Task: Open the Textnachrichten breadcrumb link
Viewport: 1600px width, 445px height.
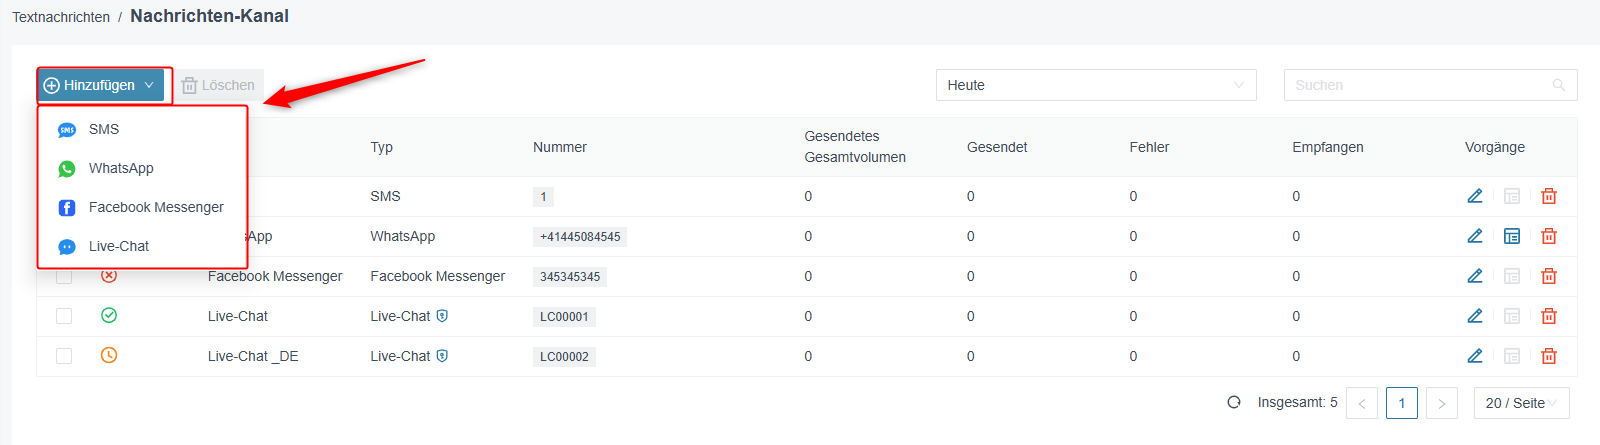Action: (61, 17)
